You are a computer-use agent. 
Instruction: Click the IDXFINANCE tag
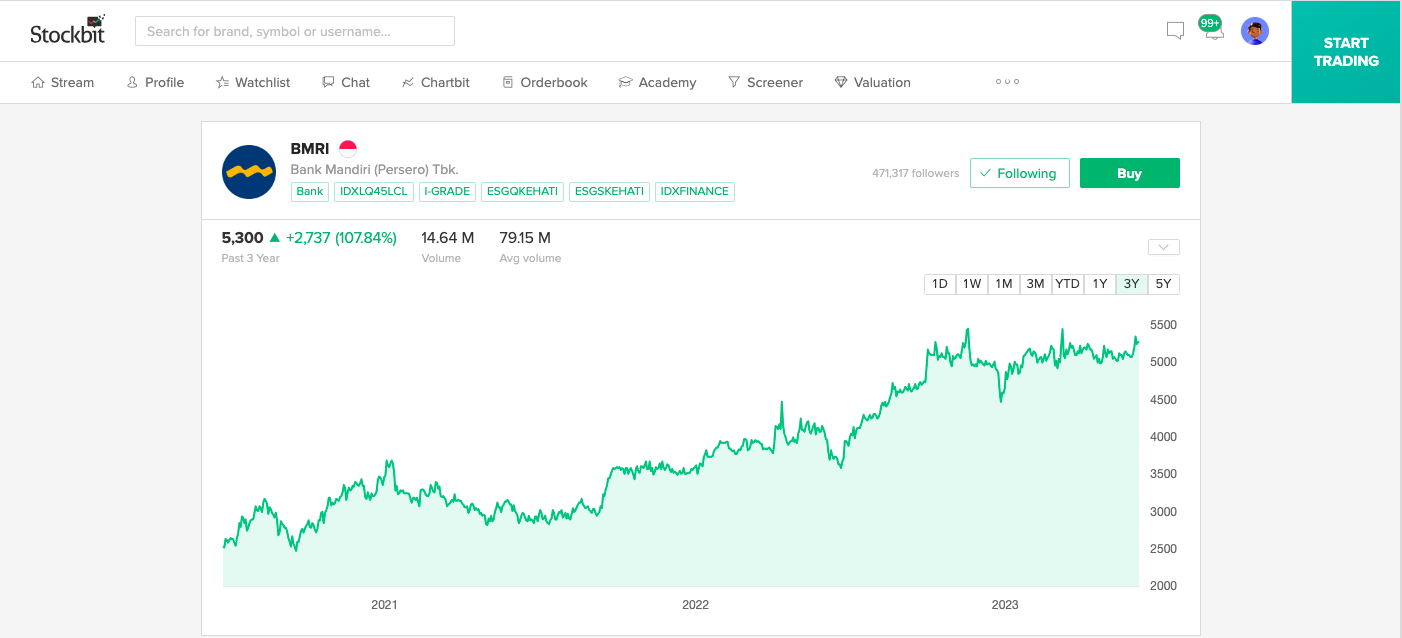click(695, 191)
